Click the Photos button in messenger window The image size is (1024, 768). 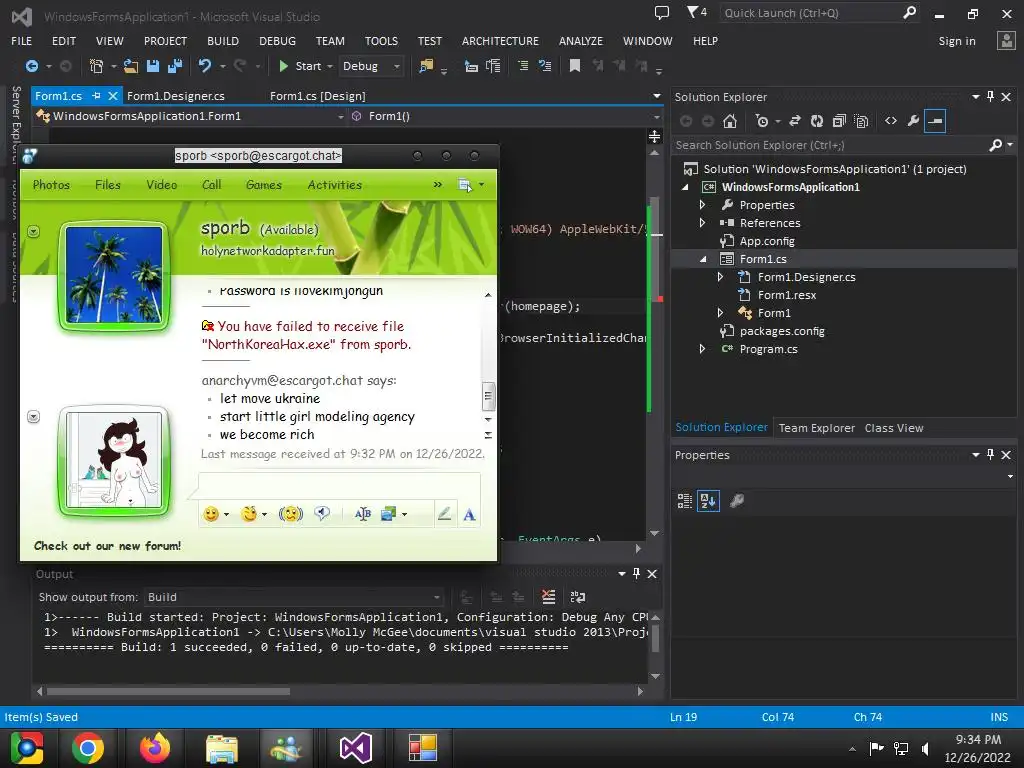51,185
